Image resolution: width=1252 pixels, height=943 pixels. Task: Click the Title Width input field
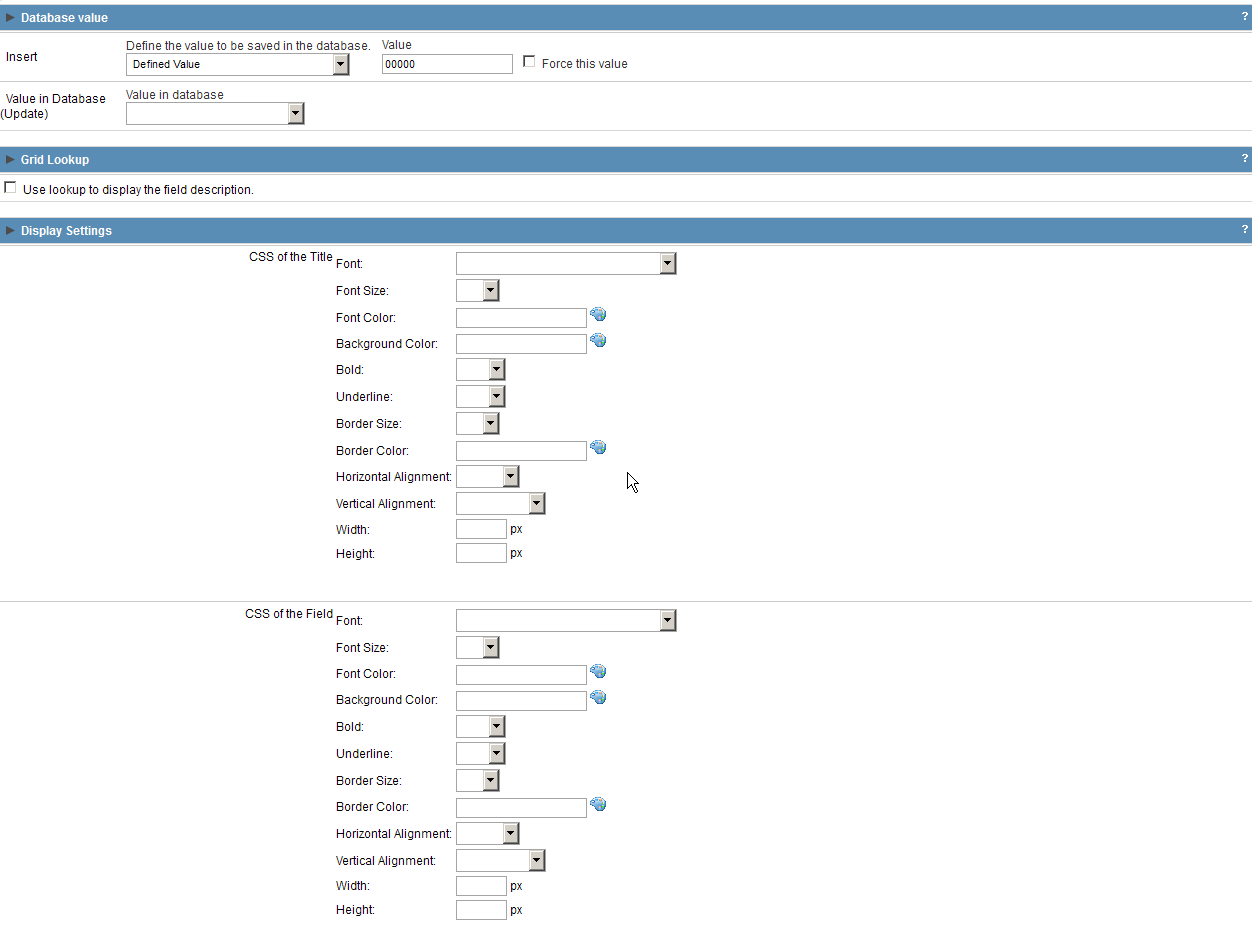pos(481,530)
